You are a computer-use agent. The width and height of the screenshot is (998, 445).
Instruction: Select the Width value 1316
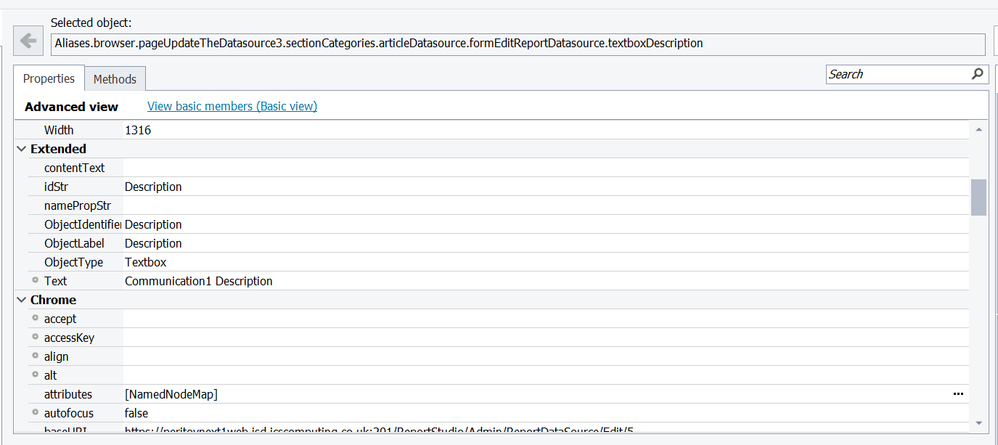138,130
